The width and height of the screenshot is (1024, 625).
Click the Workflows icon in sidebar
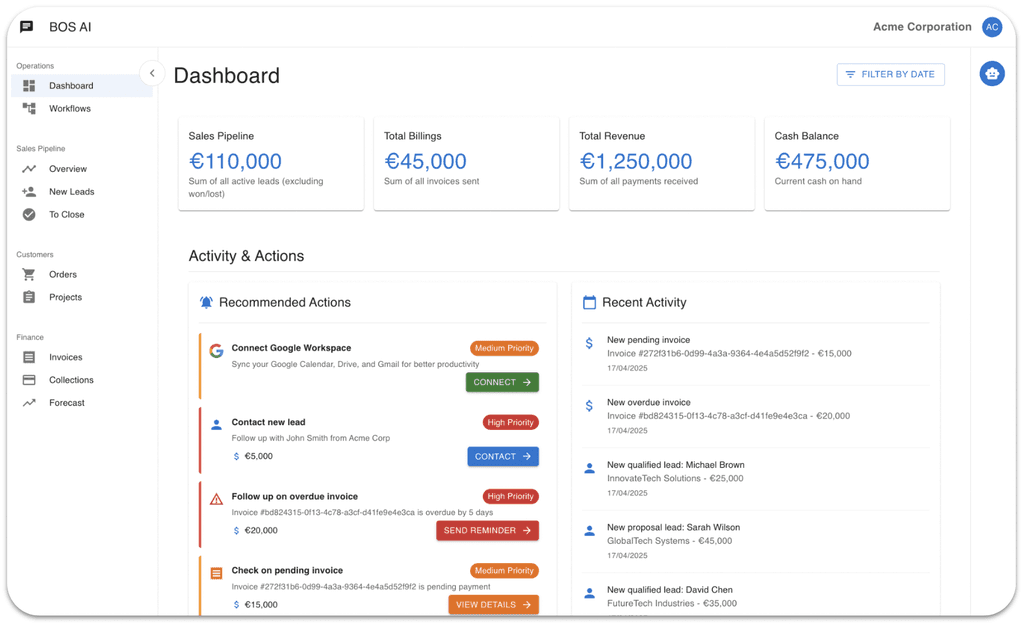click(29, 108)
